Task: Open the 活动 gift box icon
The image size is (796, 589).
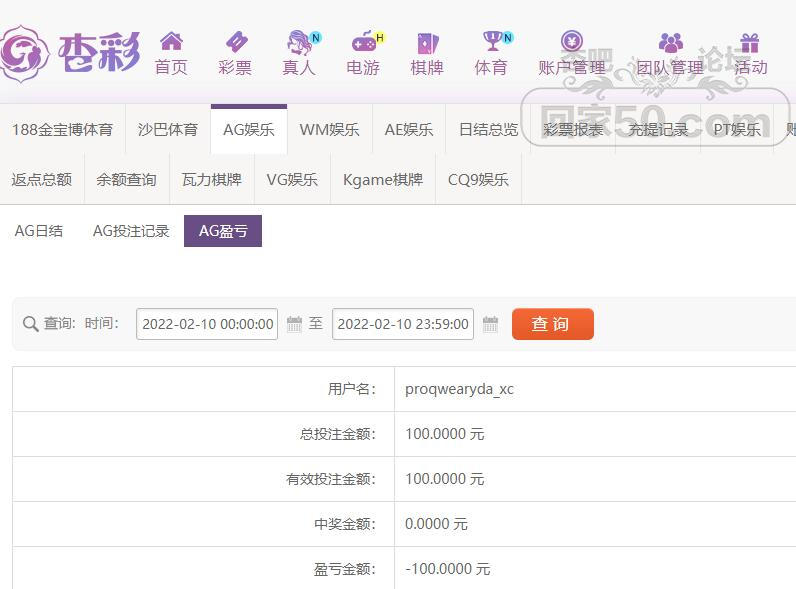Action: (750, 43)
